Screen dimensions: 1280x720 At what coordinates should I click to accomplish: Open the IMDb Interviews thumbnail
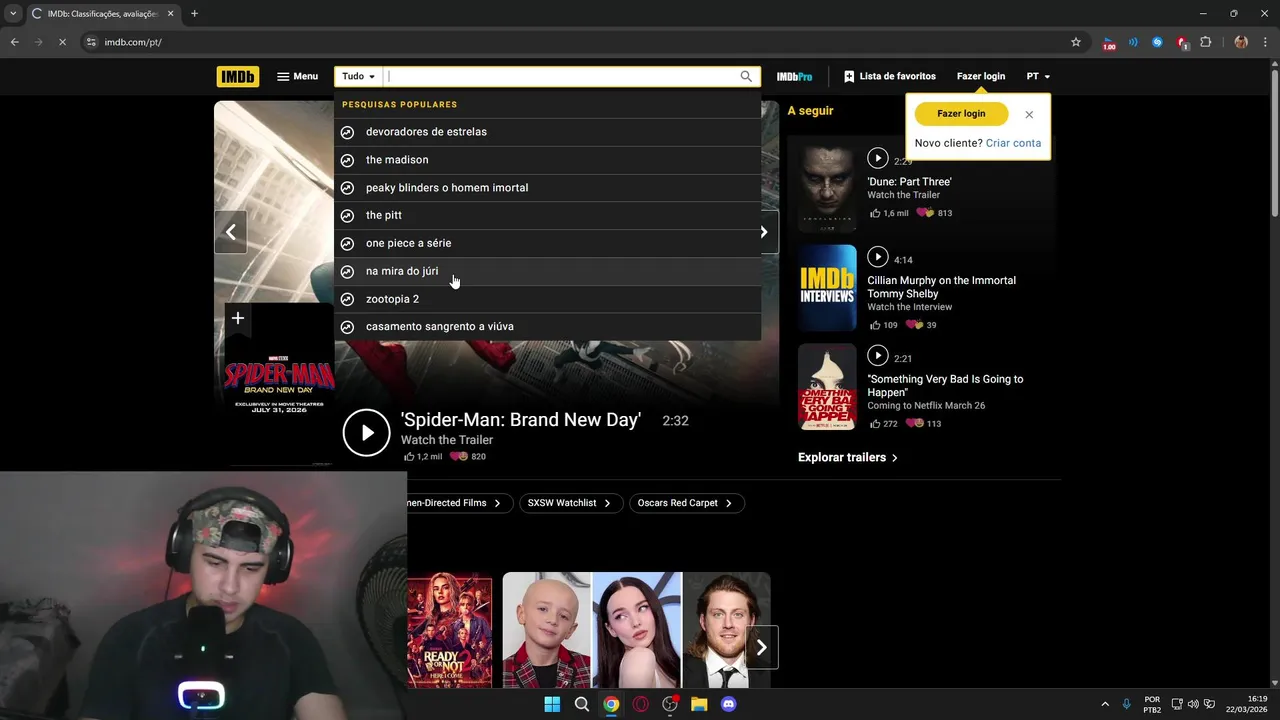[827, 288]
